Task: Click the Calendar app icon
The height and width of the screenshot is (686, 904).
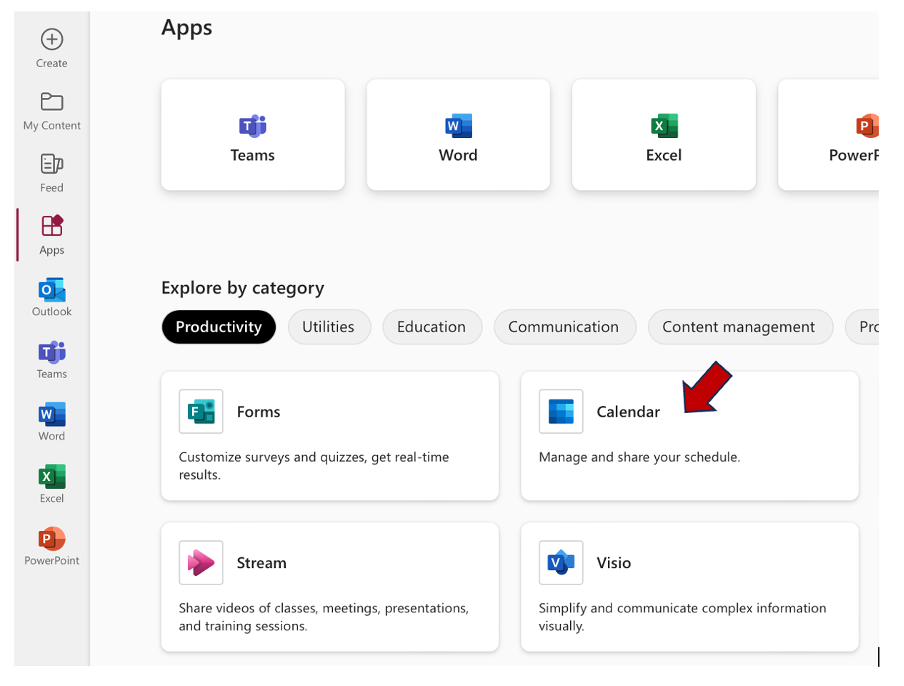Action: pos(561,411)
